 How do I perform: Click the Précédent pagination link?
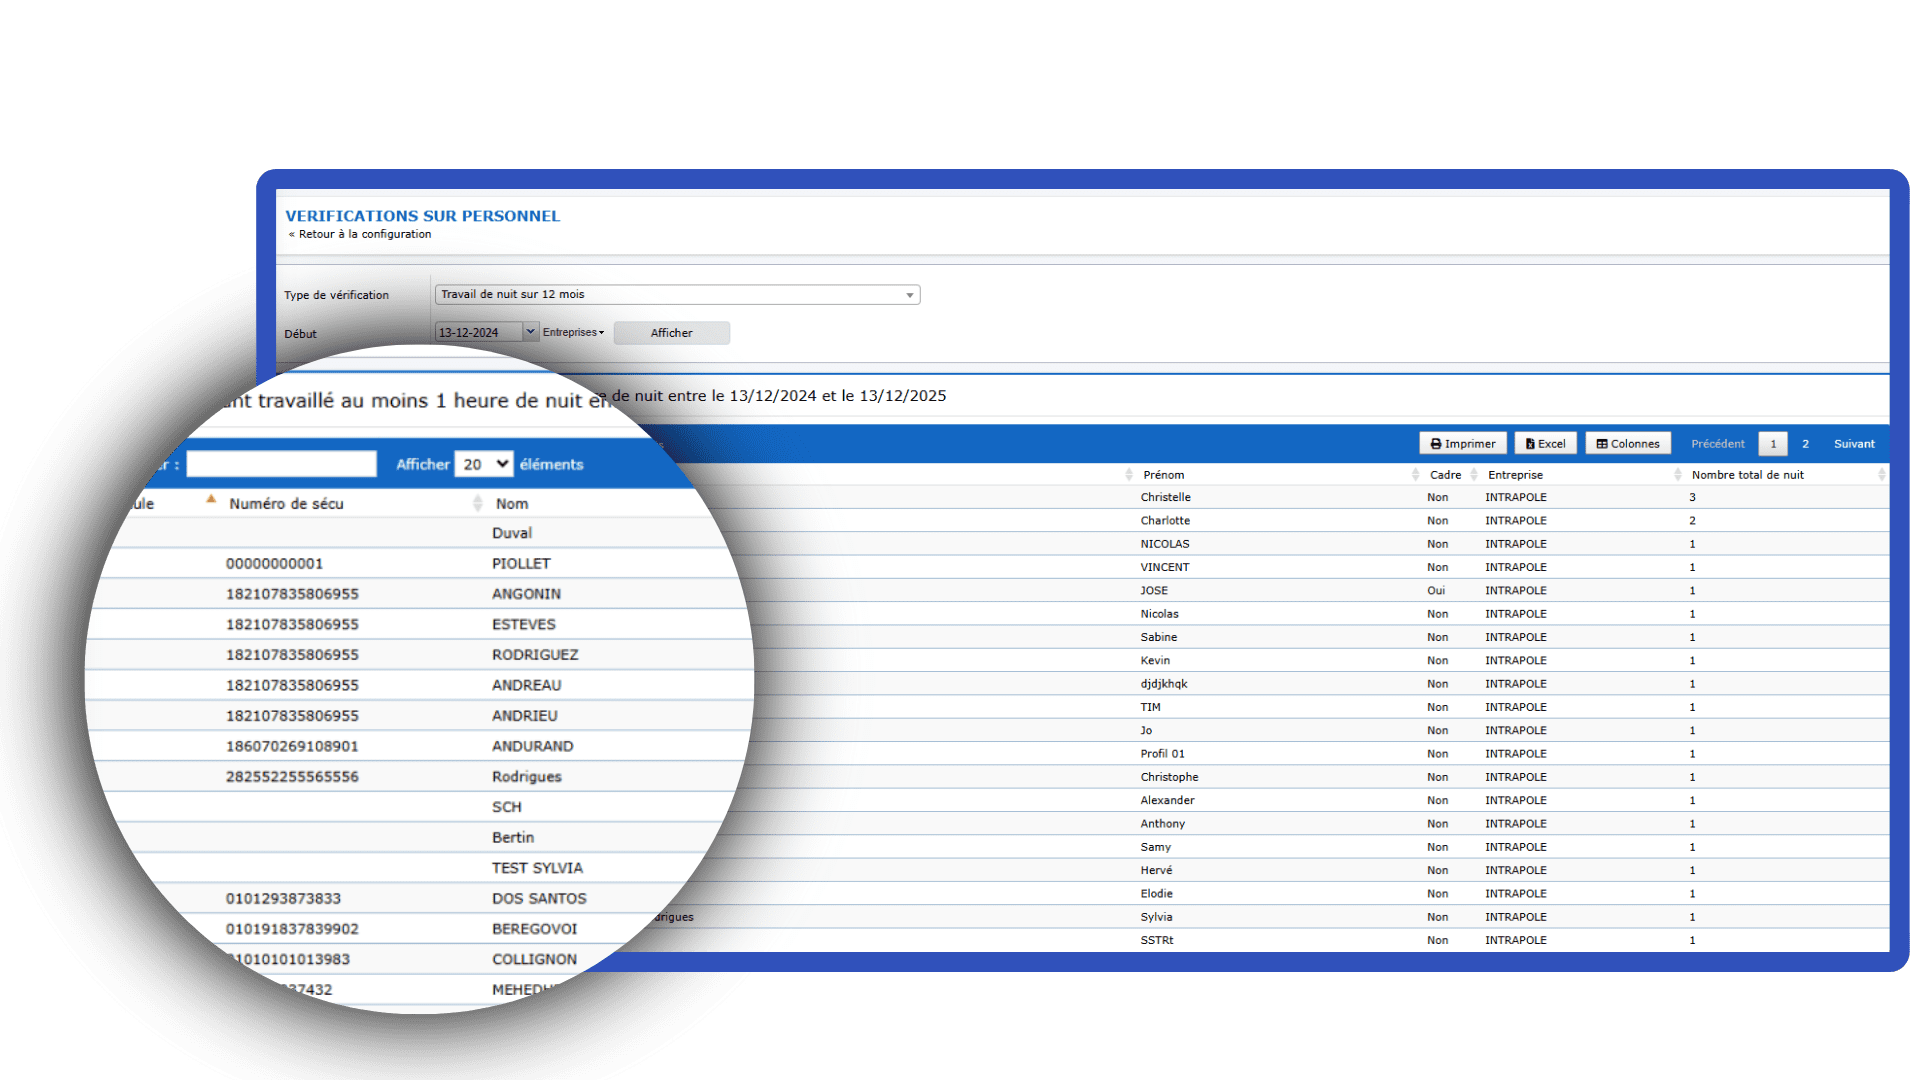coord(1717,444)
